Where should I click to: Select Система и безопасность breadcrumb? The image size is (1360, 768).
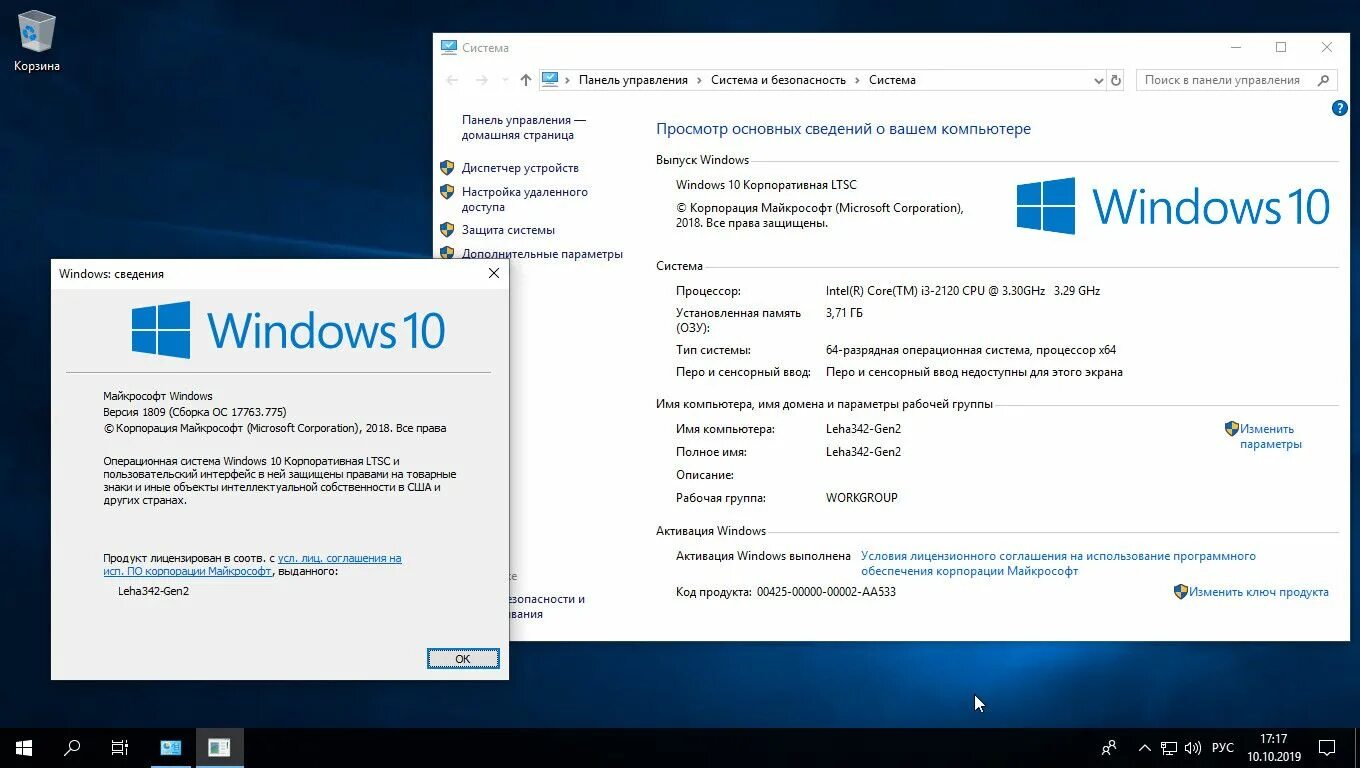click(778, 80)
